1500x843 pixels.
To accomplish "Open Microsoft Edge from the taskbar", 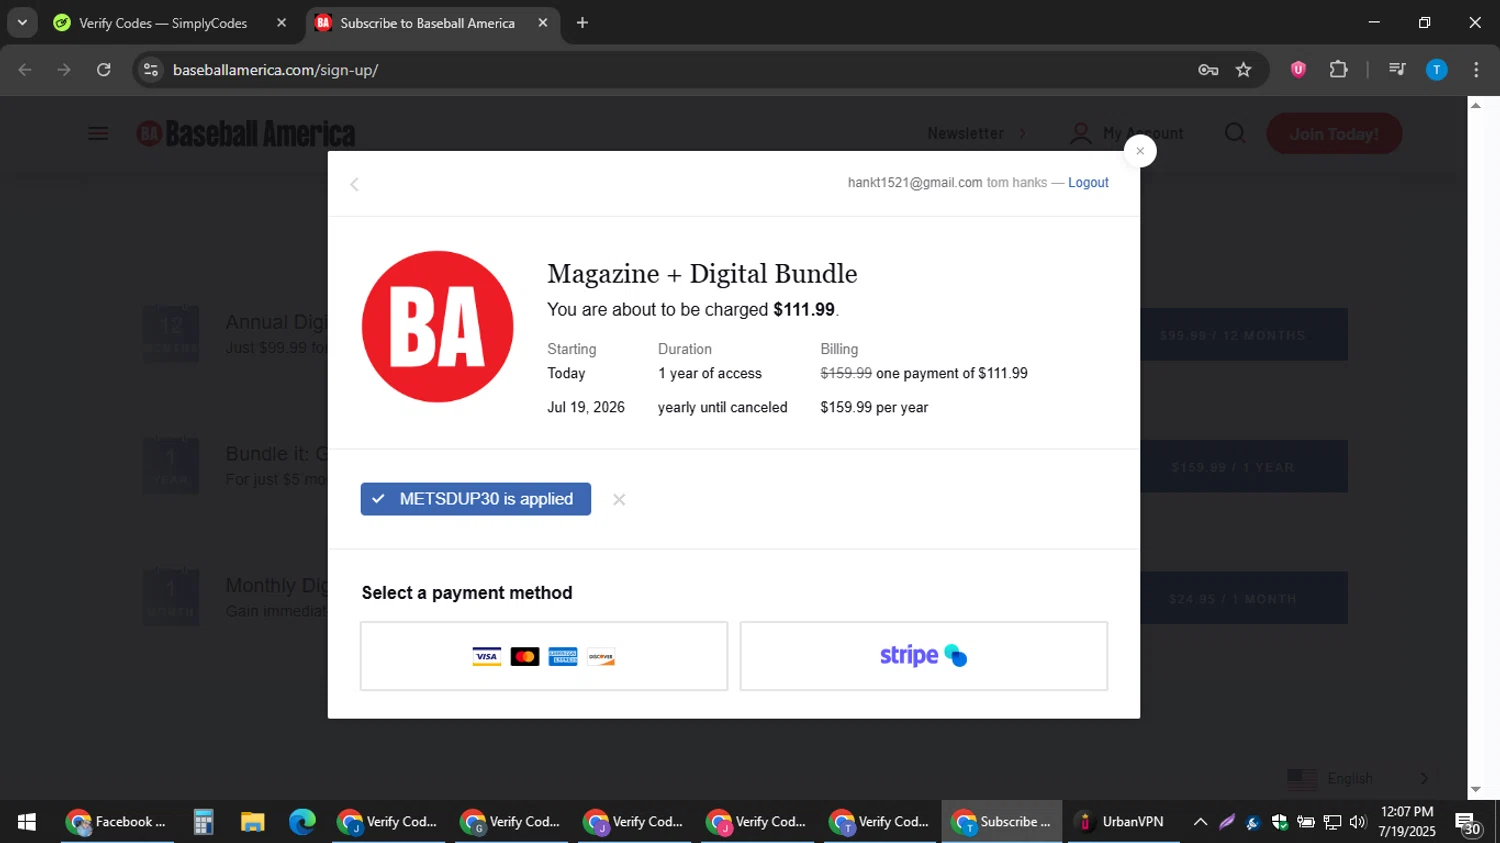I will tap(301, 822).
